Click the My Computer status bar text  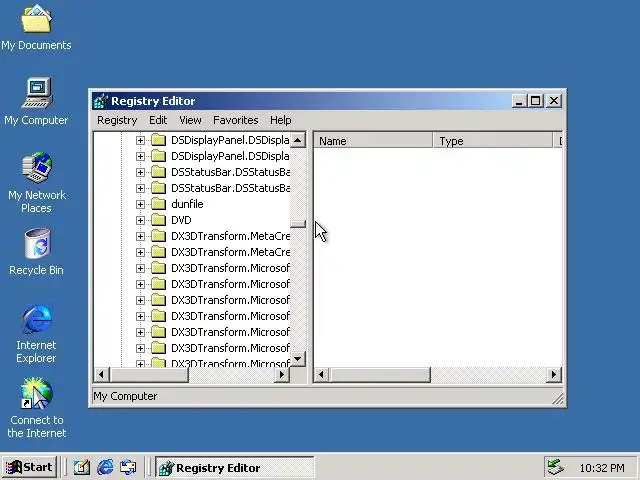pyautogui.click(x=125, y=396)
